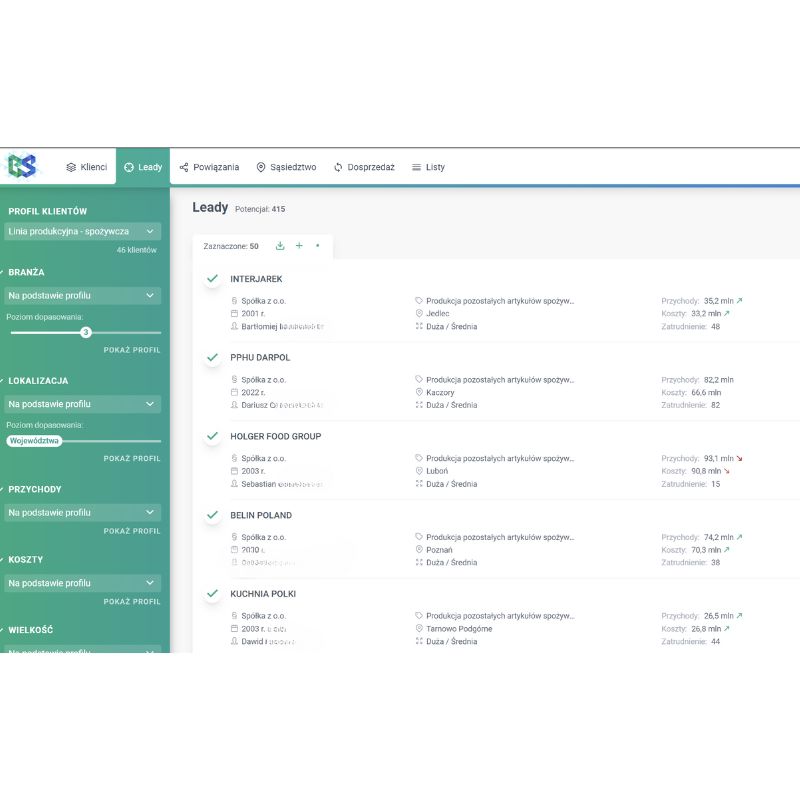Image resolution: width=800 pixels, height=800 pixels.
Task: Toggle the BELIN POLAND selection checkmark
Action: tap(212, 515)
